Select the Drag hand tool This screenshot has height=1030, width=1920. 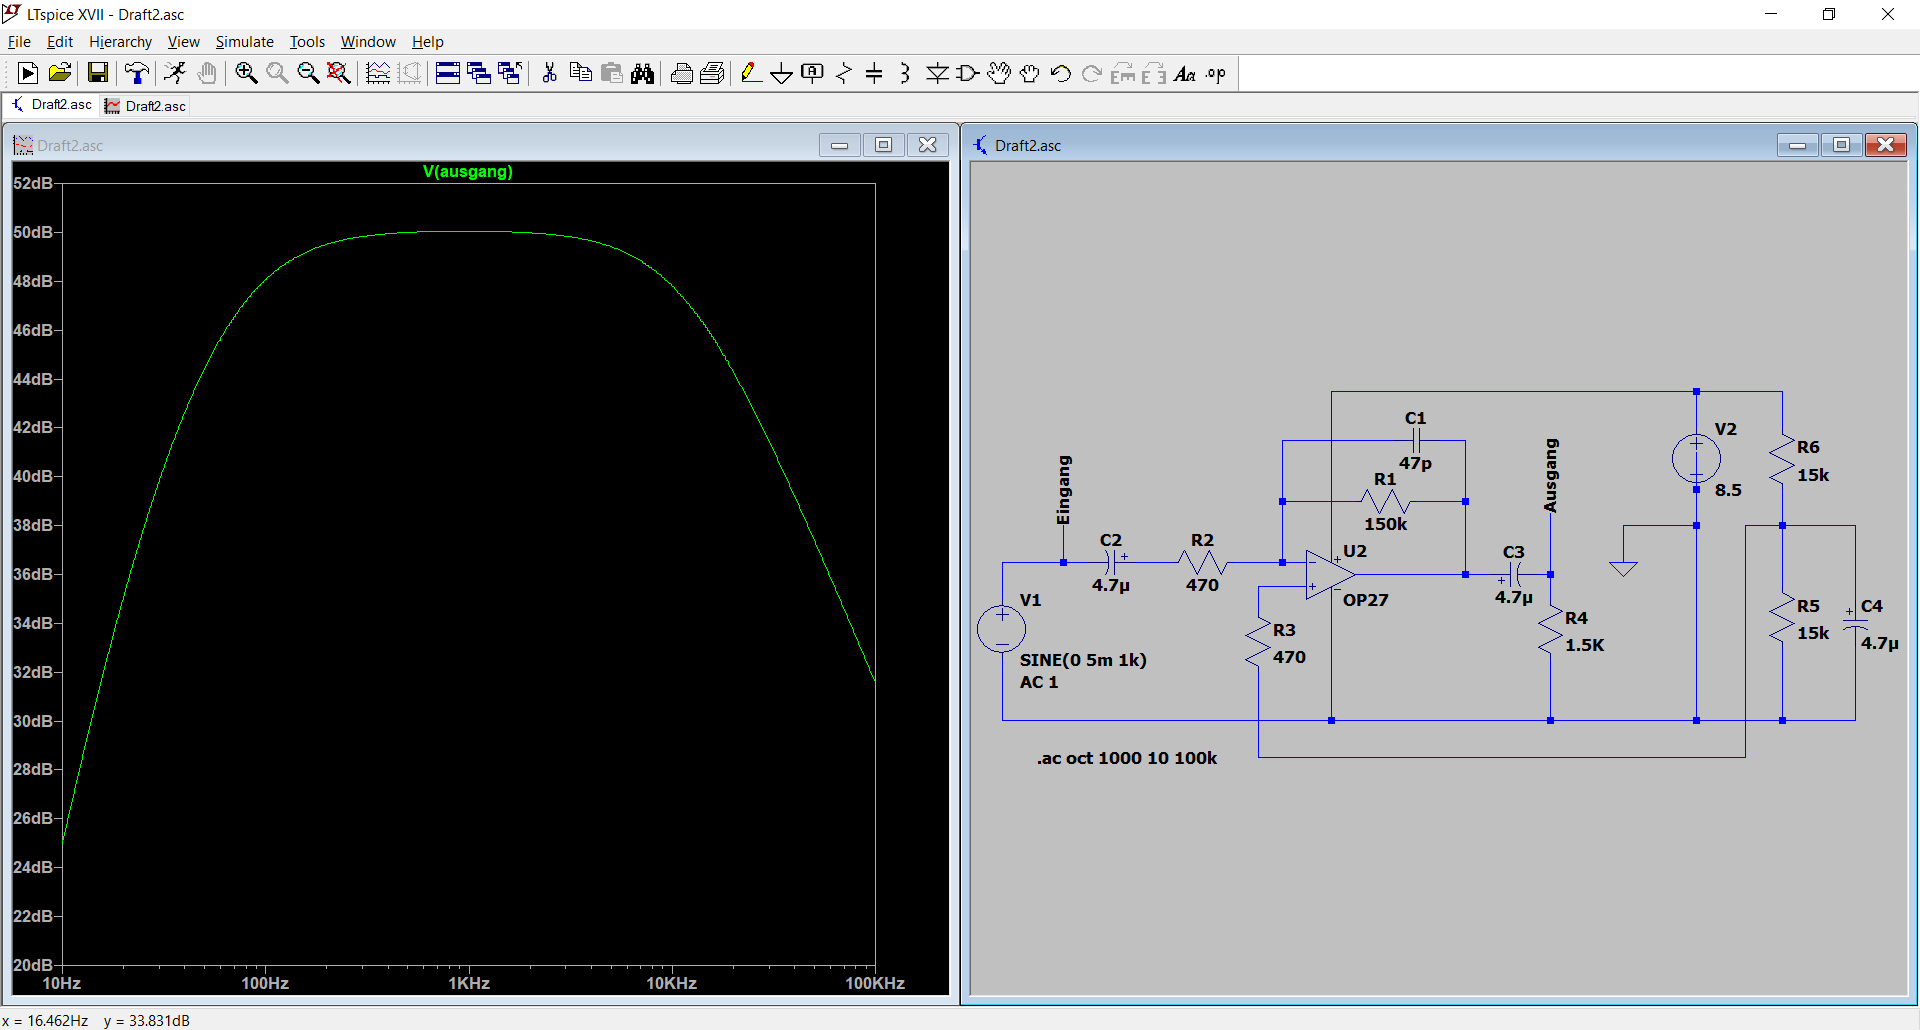(1029, 73)
